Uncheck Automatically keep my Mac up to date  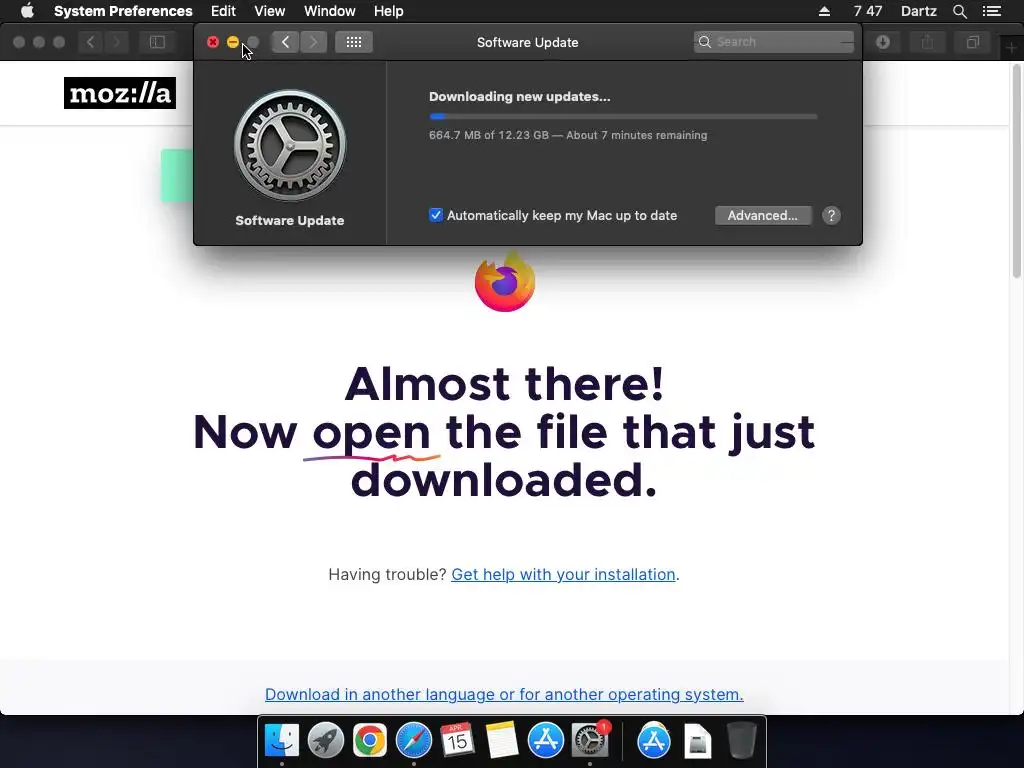coord(436,215)
